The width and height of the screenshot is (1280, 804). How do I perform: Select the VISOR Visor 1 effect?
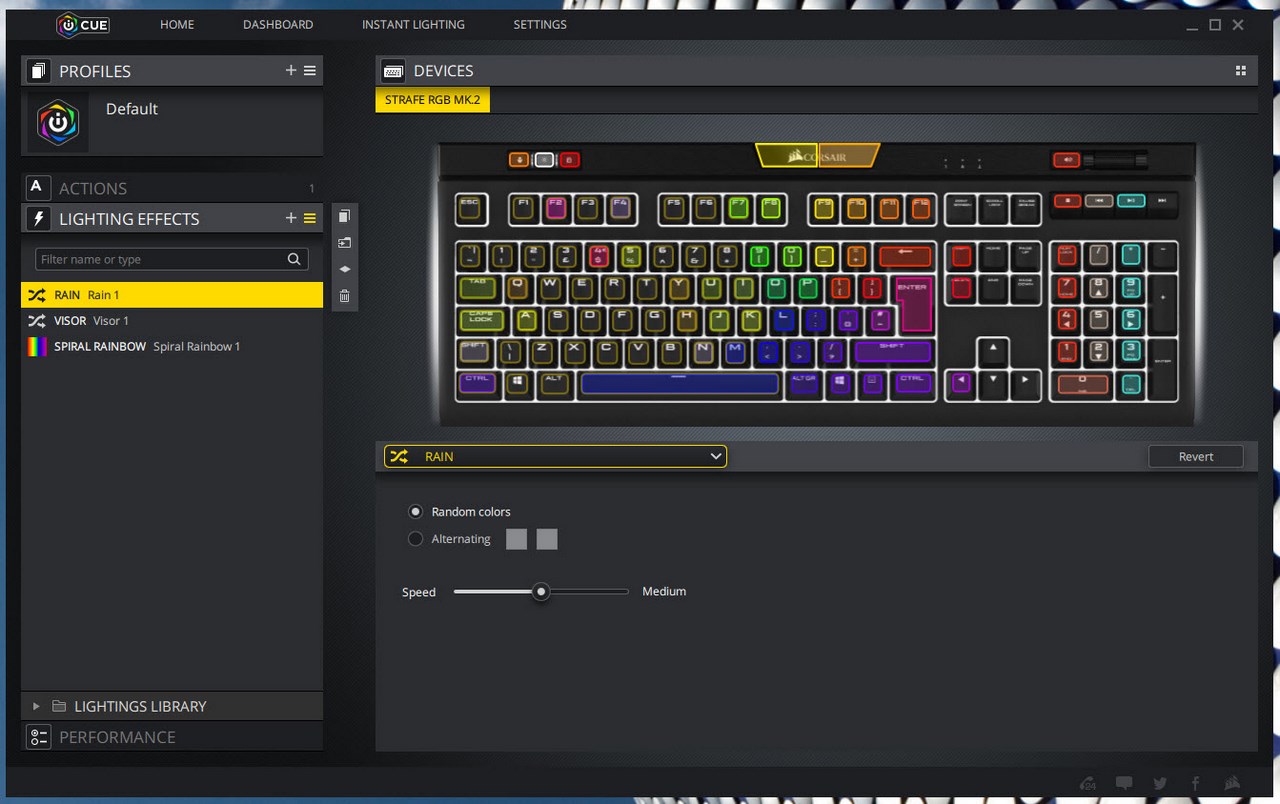click(172, 321)
